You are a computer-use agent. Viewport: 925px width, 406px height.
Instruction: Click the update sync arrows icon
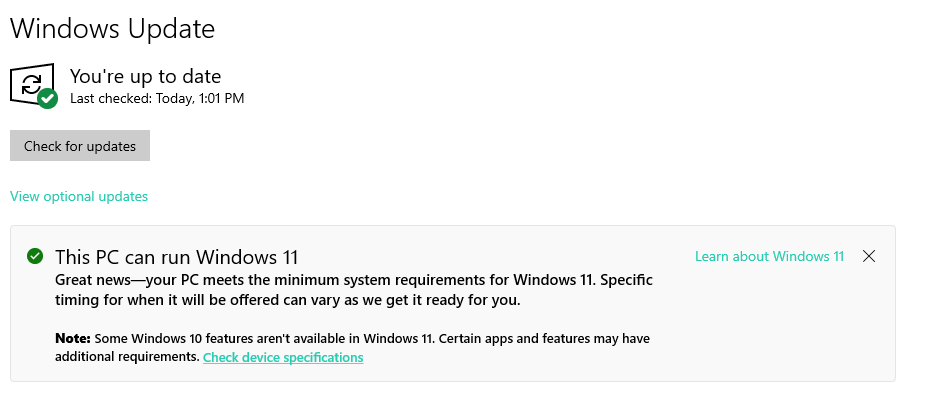click(31, 84)
